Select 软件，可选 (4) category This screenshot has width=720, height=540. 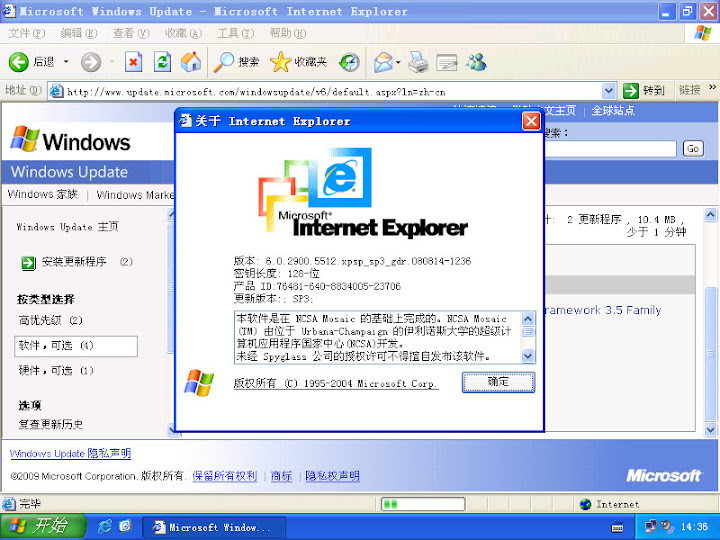point(76,346)
